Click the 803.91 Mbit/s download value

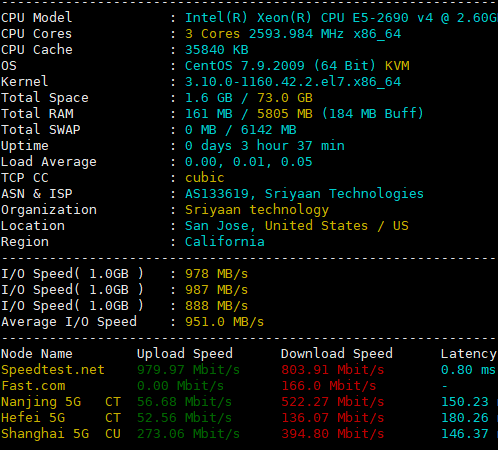click(x=333, y=370)
